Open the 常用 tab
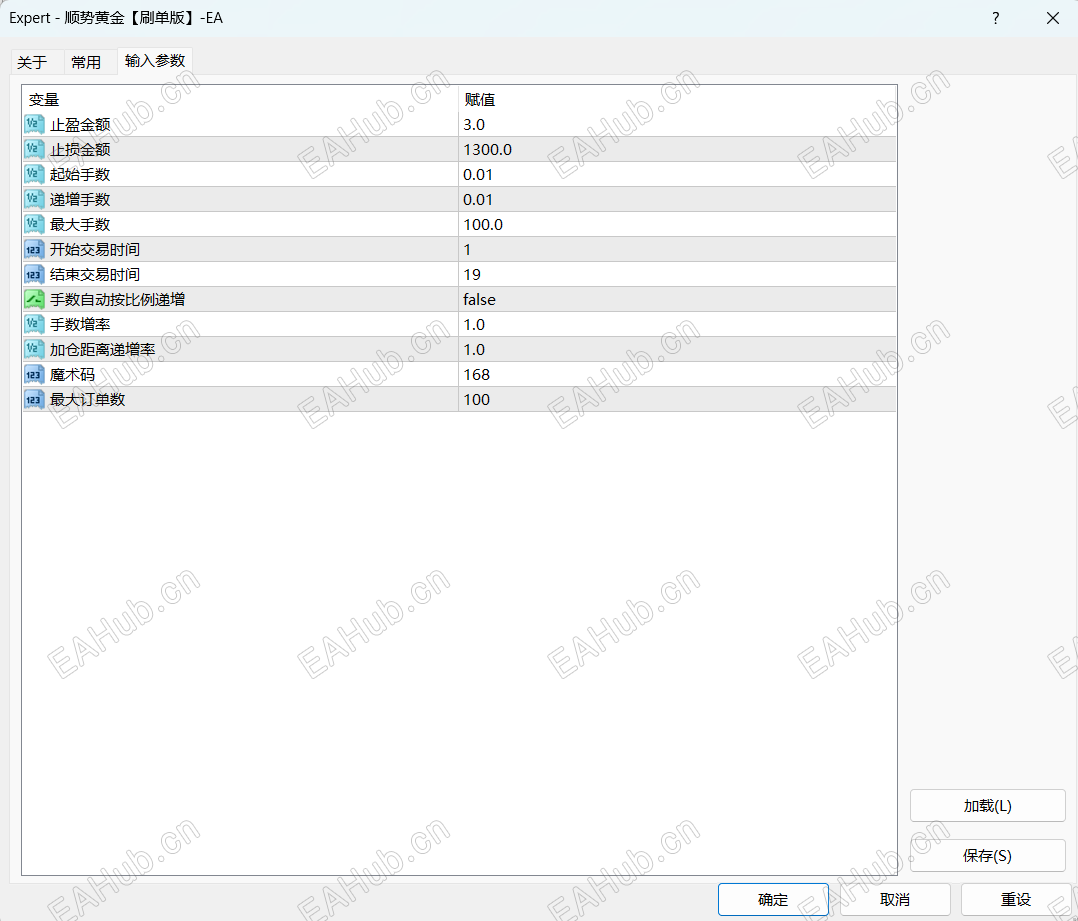Viewport: 1078px width, 921px height. point(88,61)
